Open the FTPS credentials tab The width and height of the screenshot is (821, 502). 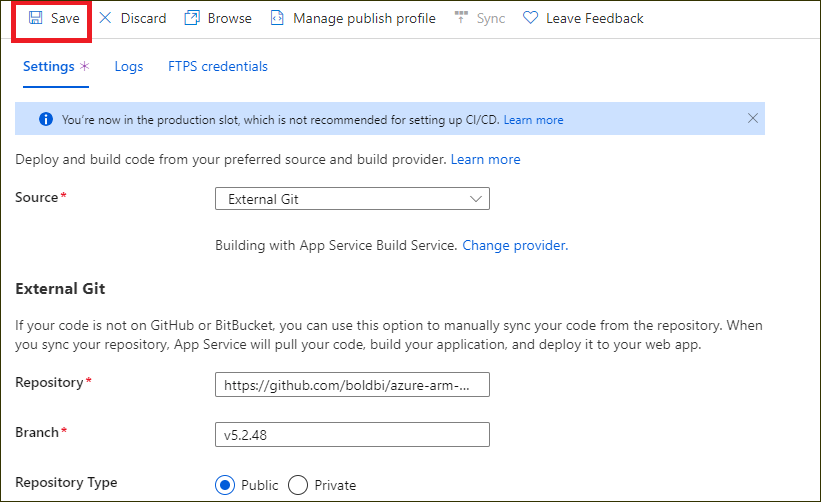coord(218,67)
